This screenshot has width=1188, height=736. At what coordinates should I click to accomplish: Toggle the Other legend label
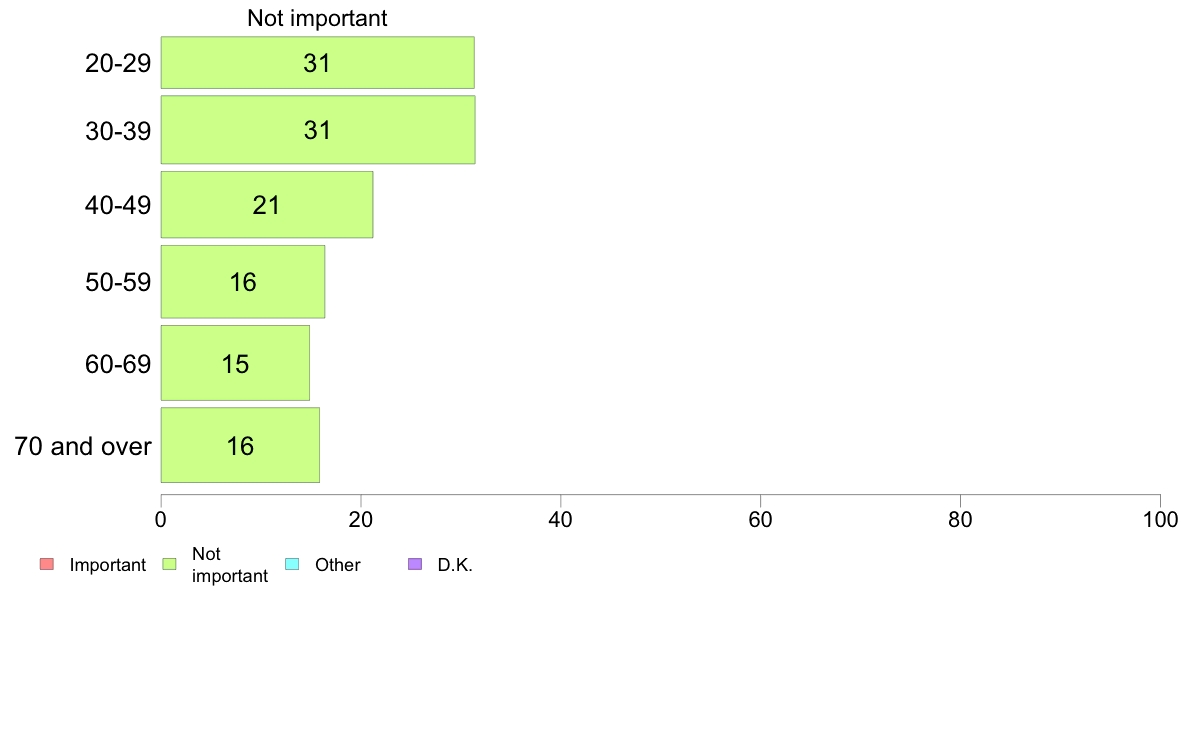click(338, 565)
